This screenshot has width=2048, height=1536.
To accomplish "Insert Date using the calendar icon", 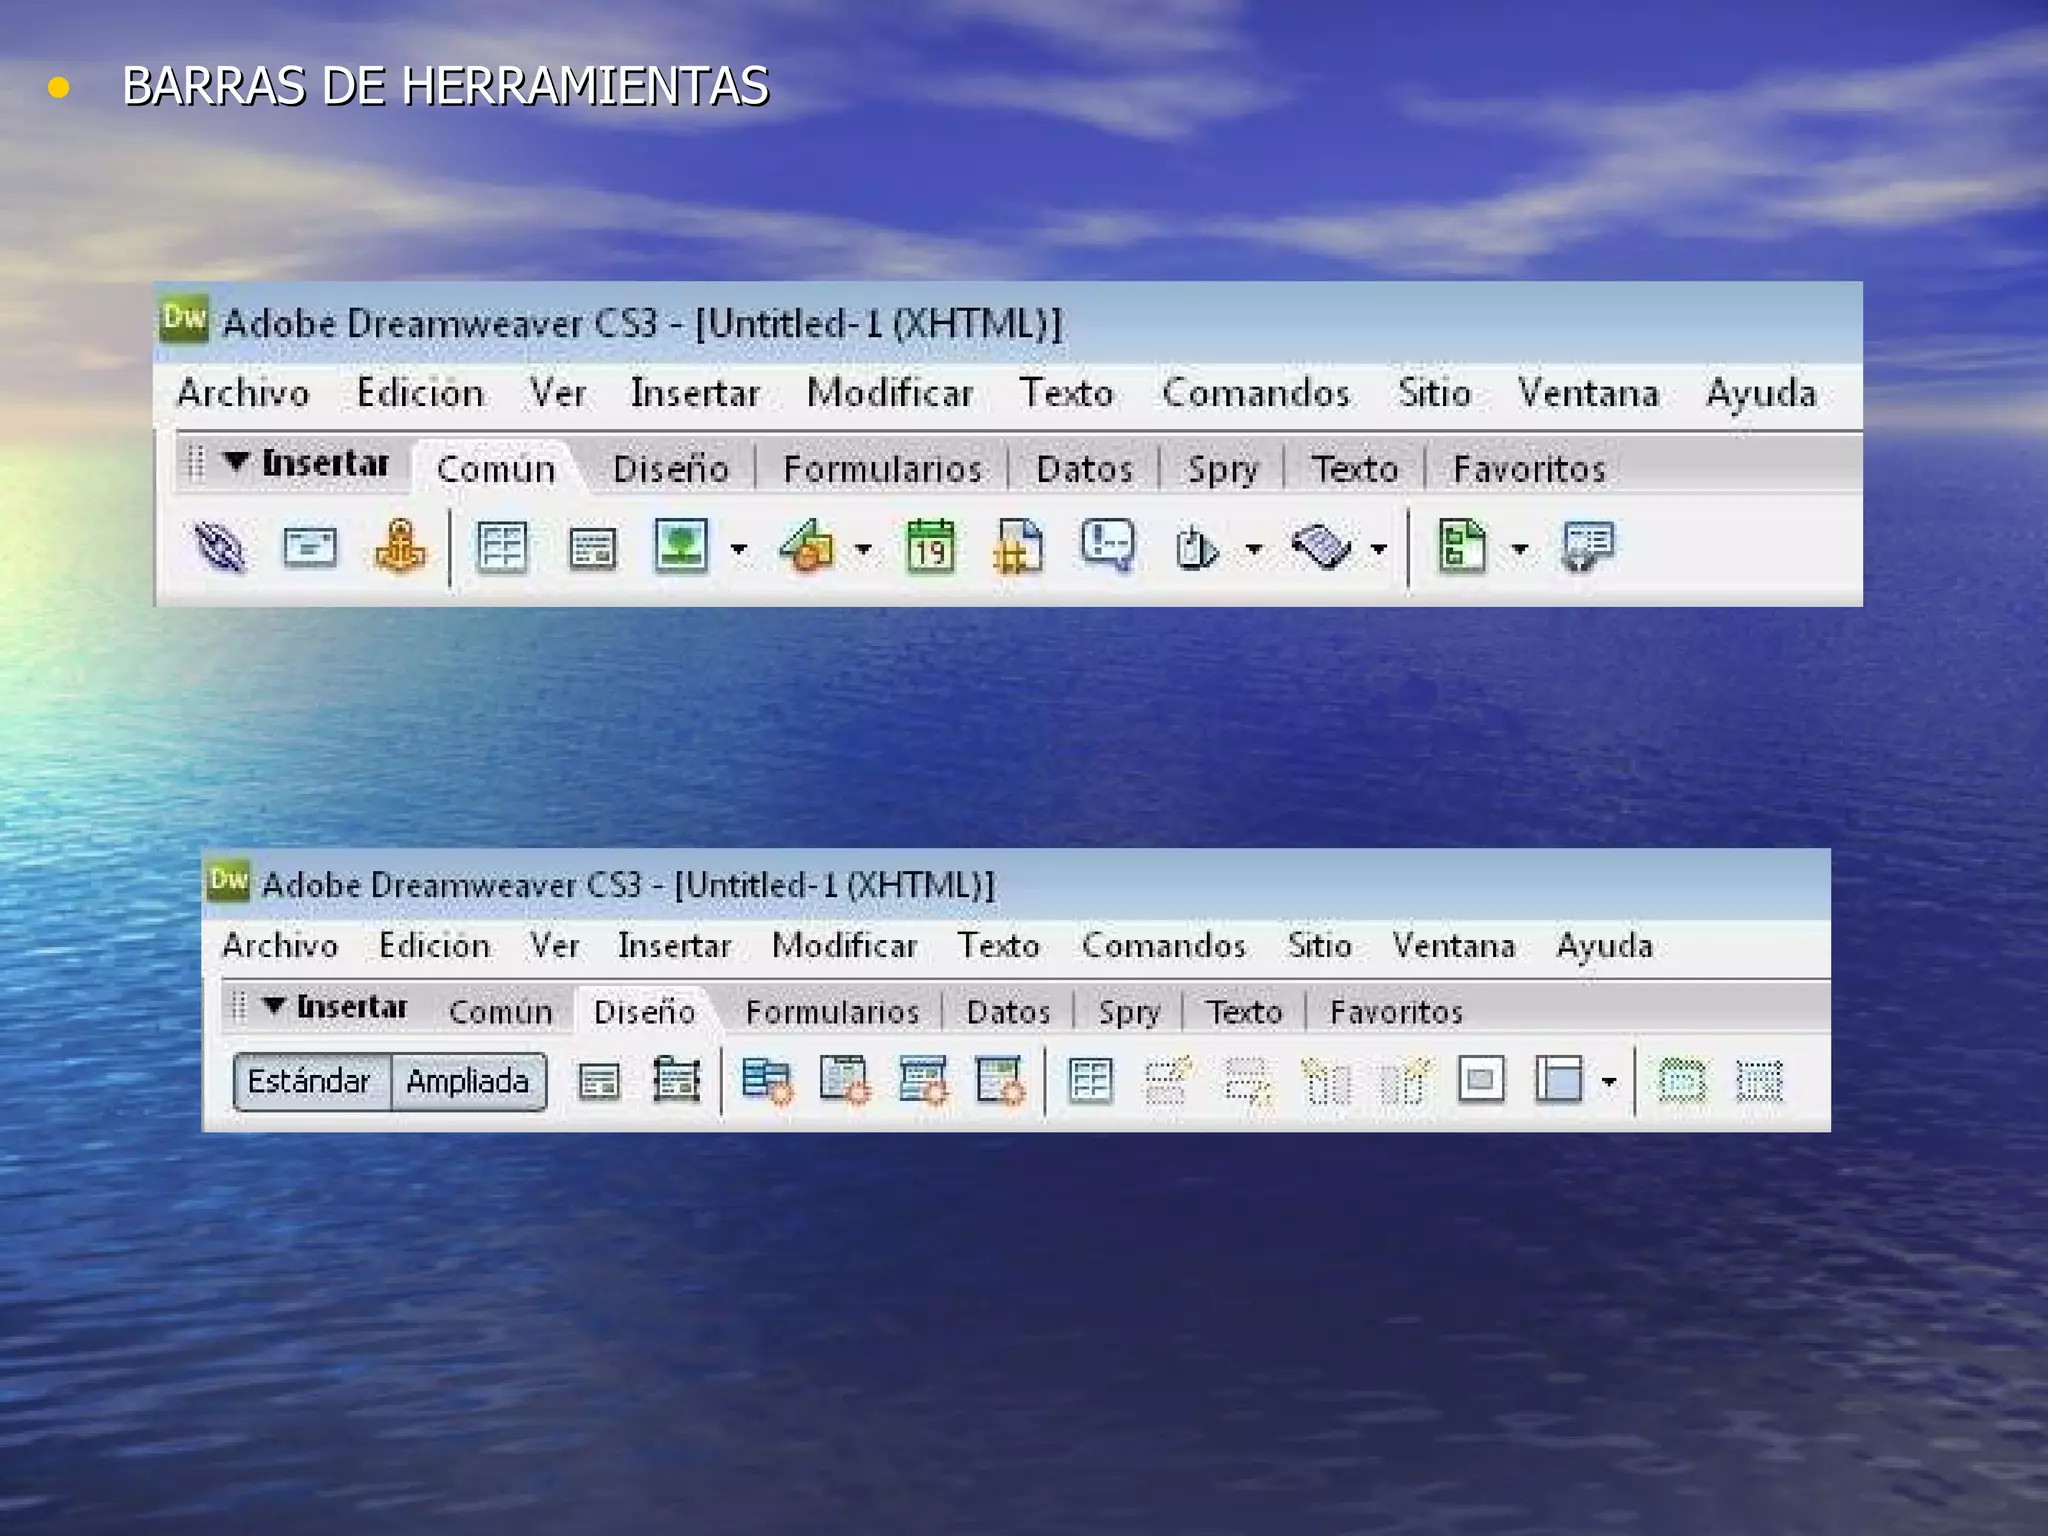I will point(930,548).
